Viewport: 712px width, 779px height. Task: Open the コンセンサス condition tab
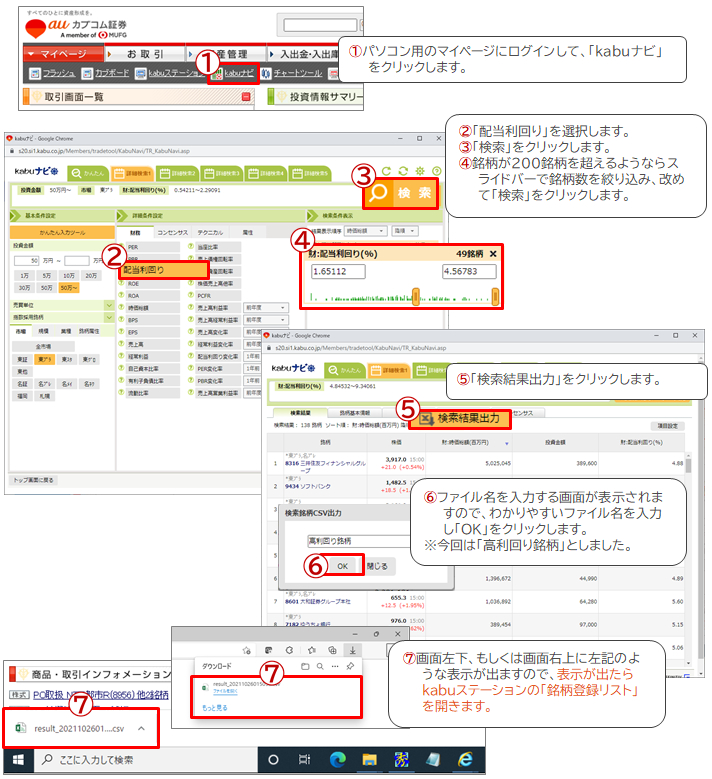click(x=172, y=233)
